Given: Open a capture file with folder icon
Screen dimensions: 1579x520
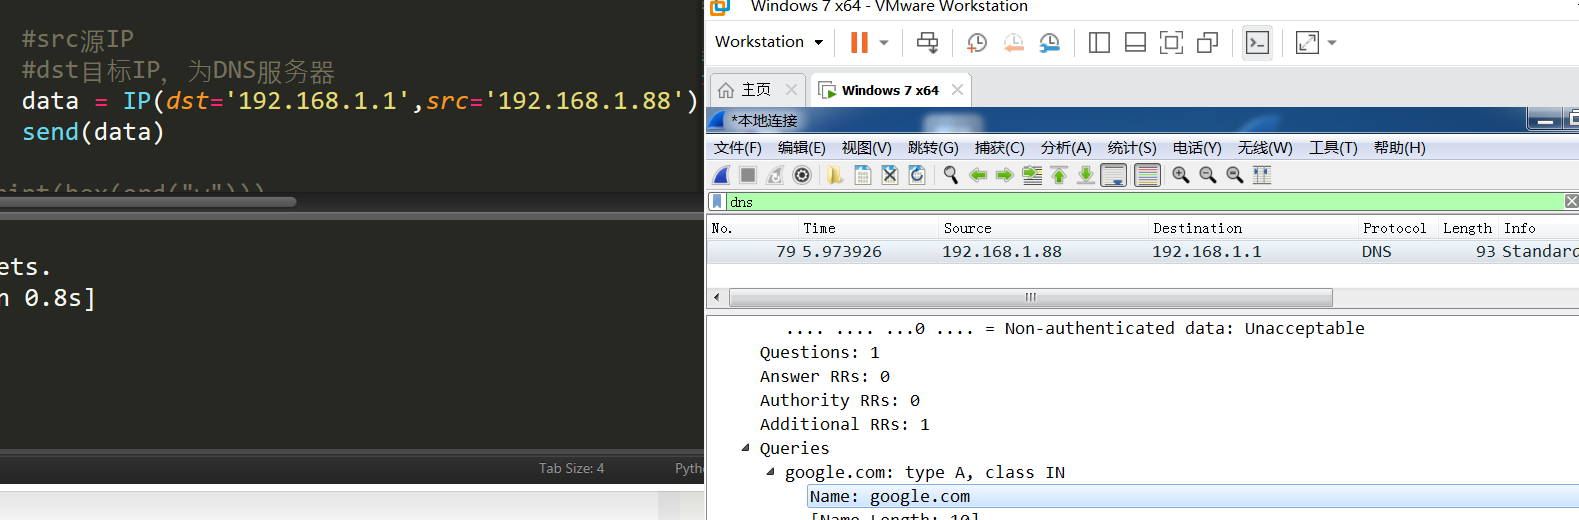Looking at the screenshot, I should tap(835, 175).
